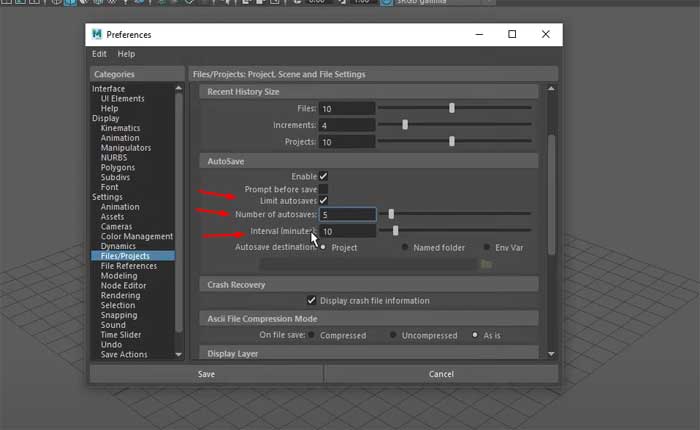Click the folder browse icon for autosave destination
The width and height of the screenshot is (700, 430).
tap(487, 264)
